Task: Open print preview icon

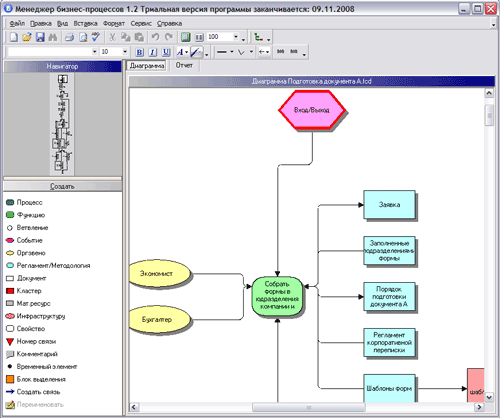Action: [x=83, y=37]
